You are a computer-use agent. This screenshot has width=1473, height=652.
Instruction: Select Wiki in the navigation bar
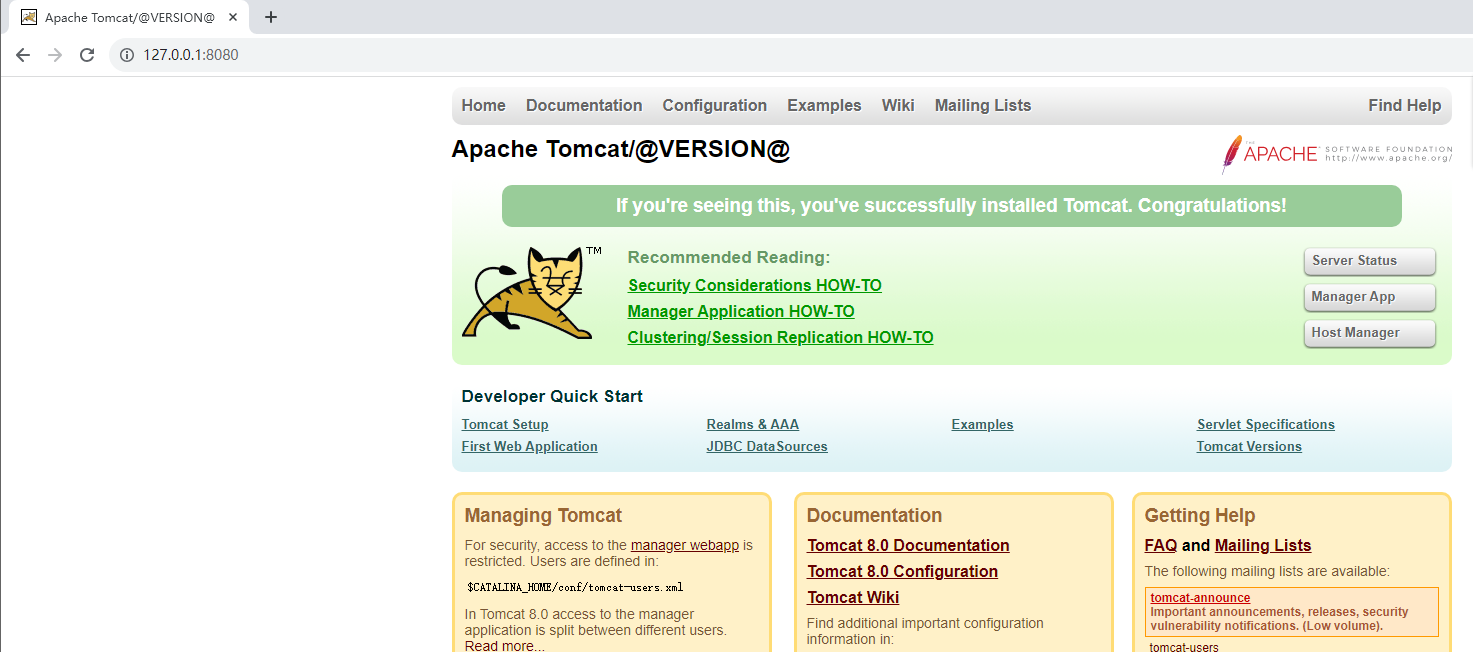pos(898,105)
